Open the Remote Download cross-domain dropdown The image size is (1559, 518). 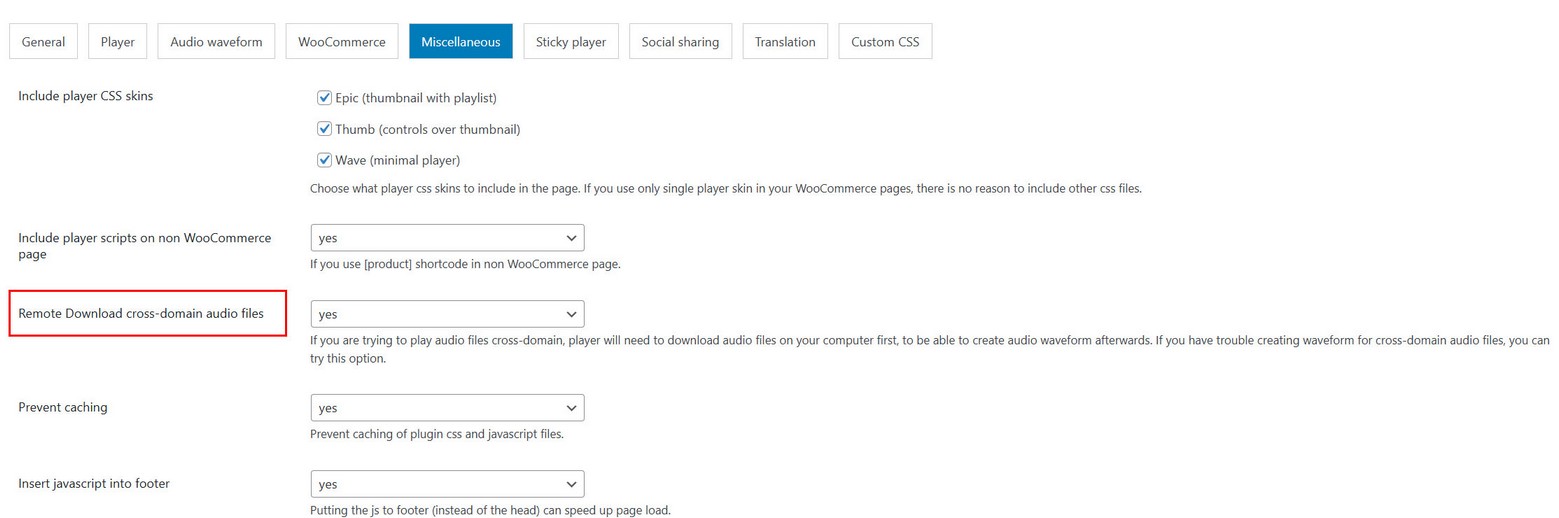pos(447,314)
